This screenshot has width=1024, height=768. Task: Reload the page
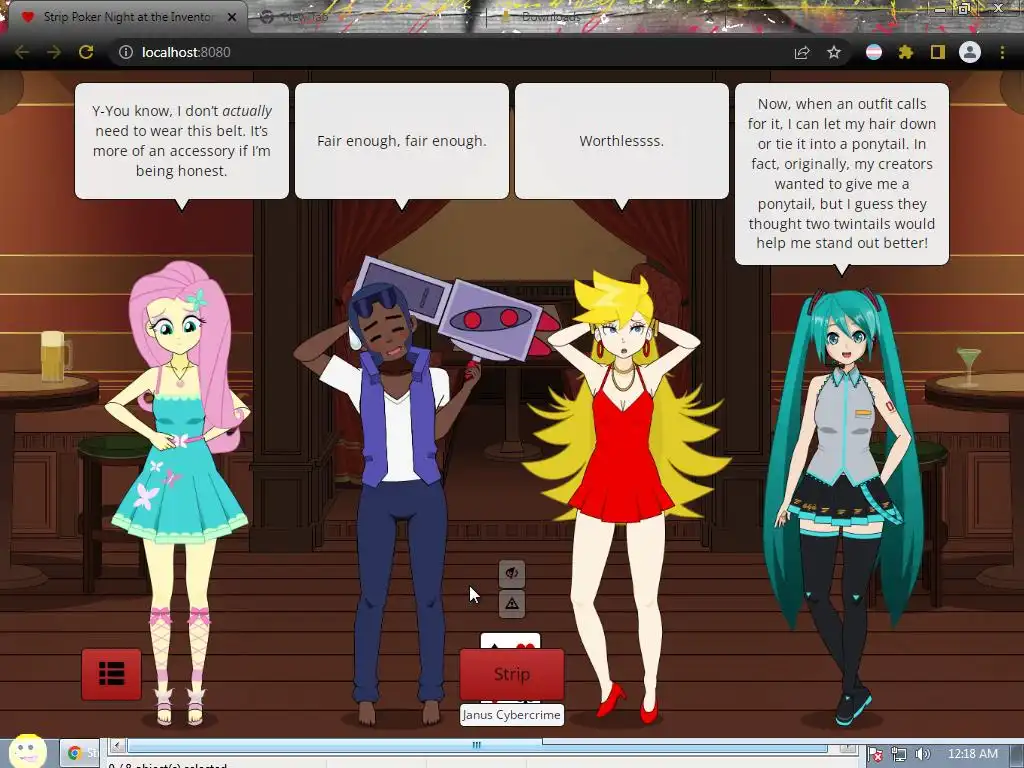pos(86,52)
